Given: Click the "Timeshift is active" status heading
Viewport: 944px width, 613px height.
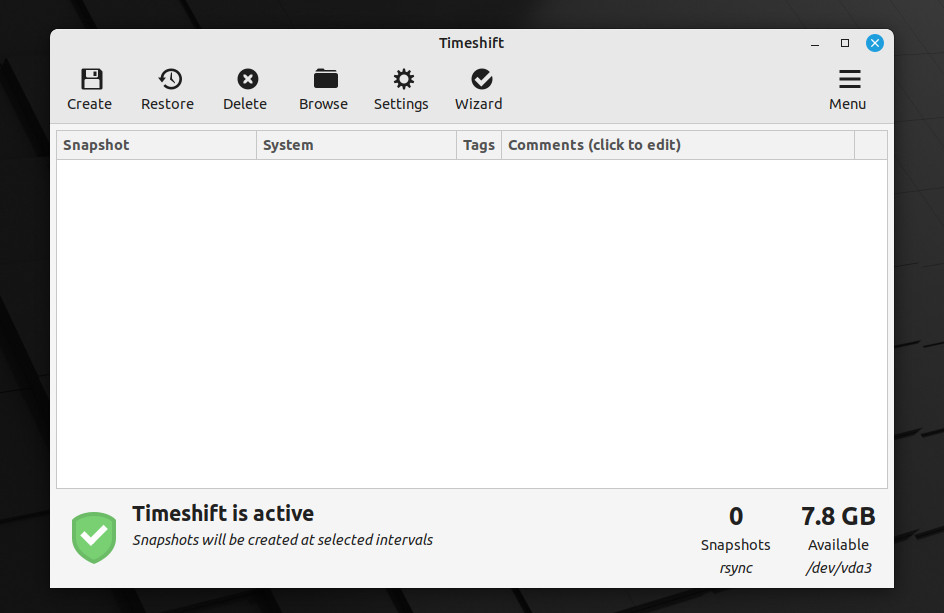Looking at the screenshot, I should (223, 514).
